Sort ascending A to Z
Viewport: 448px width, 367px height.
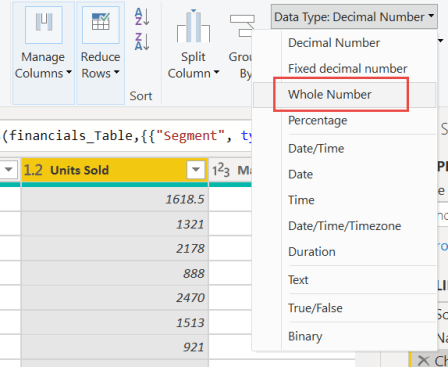[142, 17]
